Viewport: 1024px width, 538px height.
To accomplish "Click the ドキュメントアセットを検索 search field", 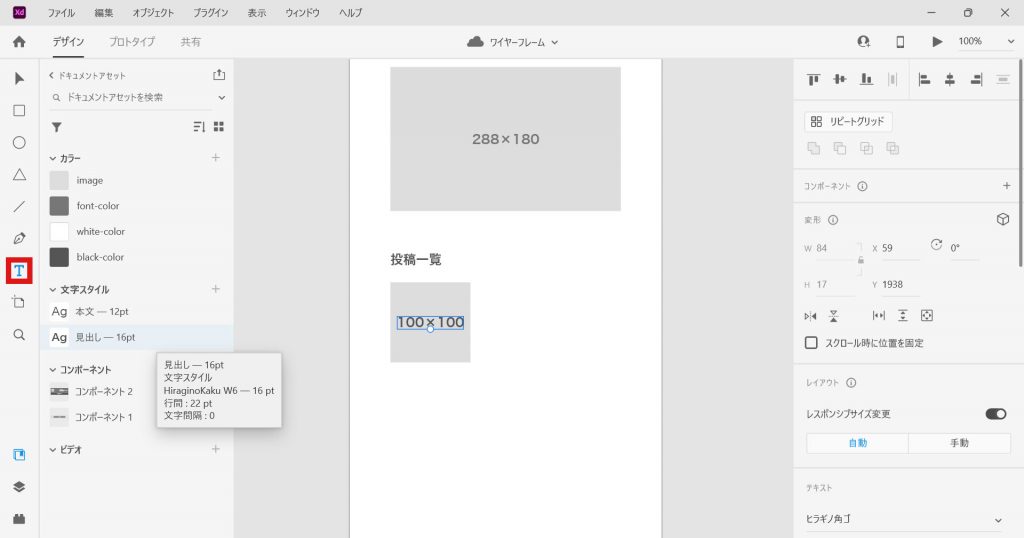I will click(131, 97).
